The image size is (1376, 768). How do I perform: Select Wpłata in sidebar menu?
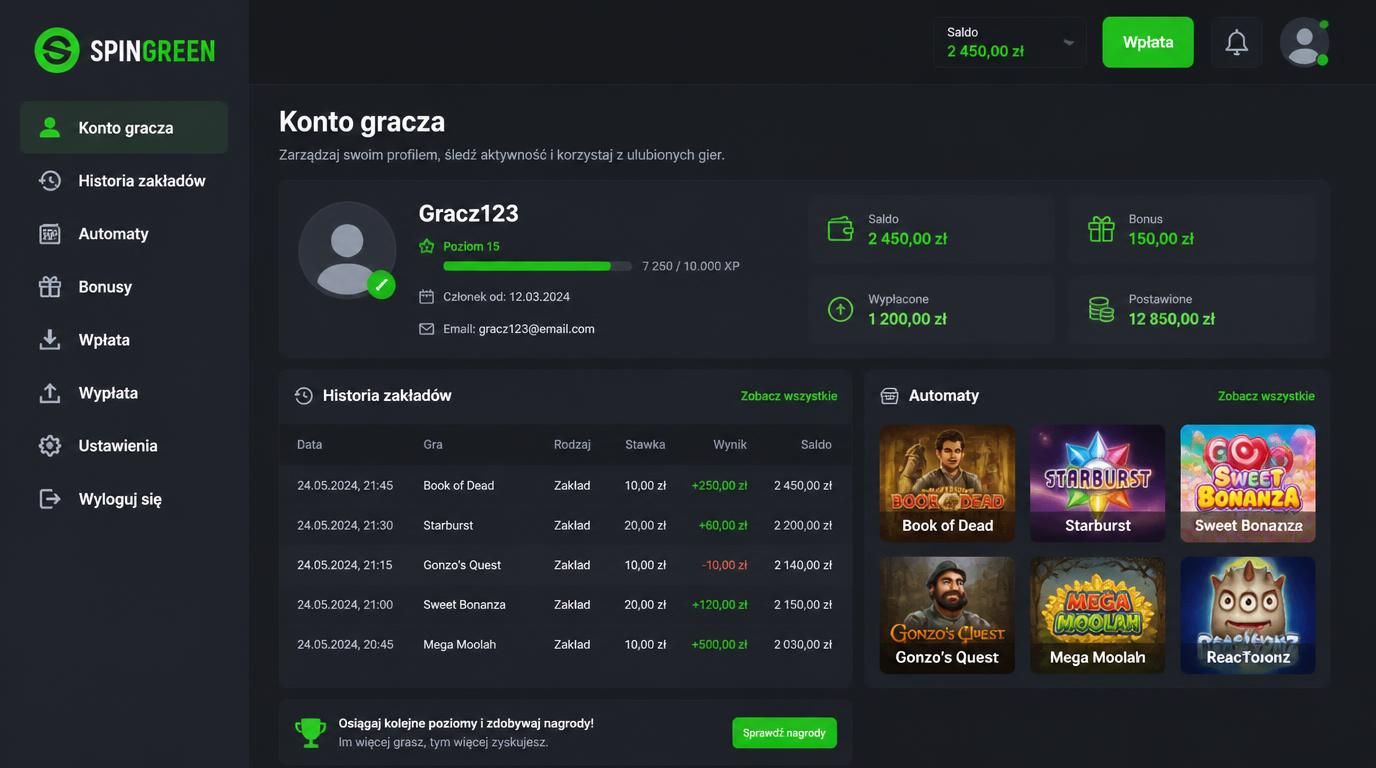pos(124,339)
